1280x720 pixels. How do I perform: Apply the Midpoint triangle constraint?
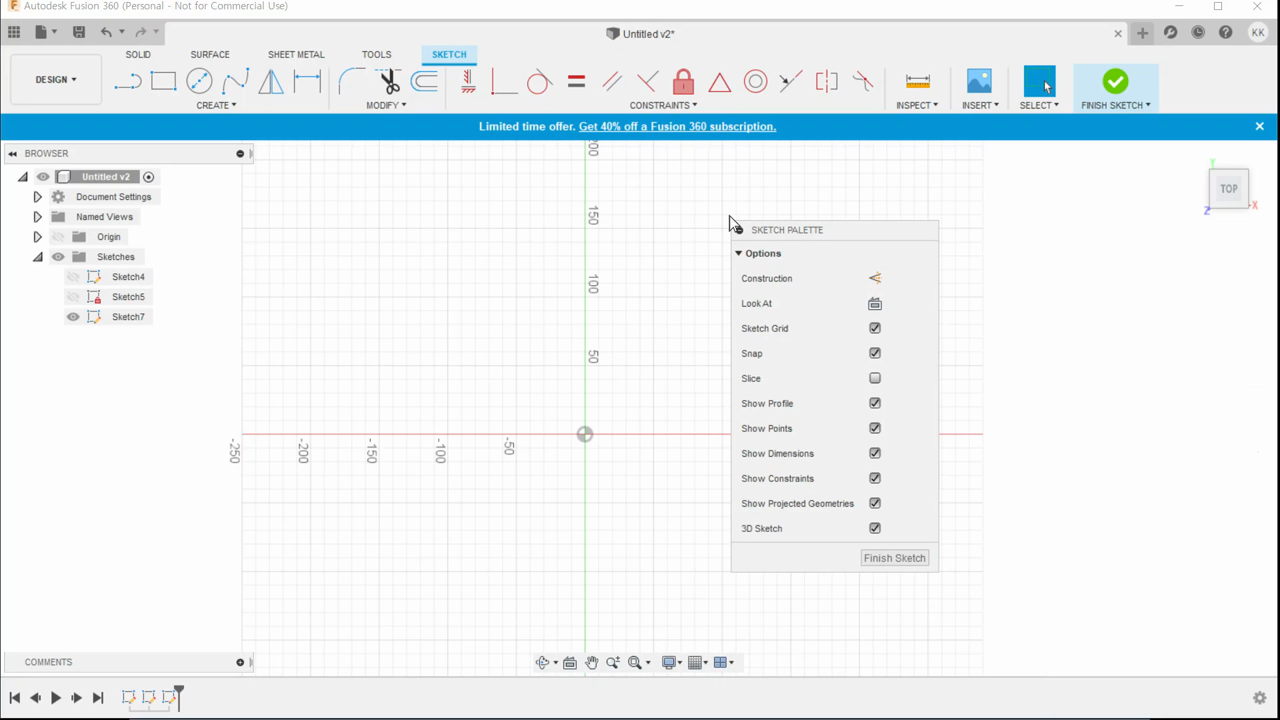[719, 82]
